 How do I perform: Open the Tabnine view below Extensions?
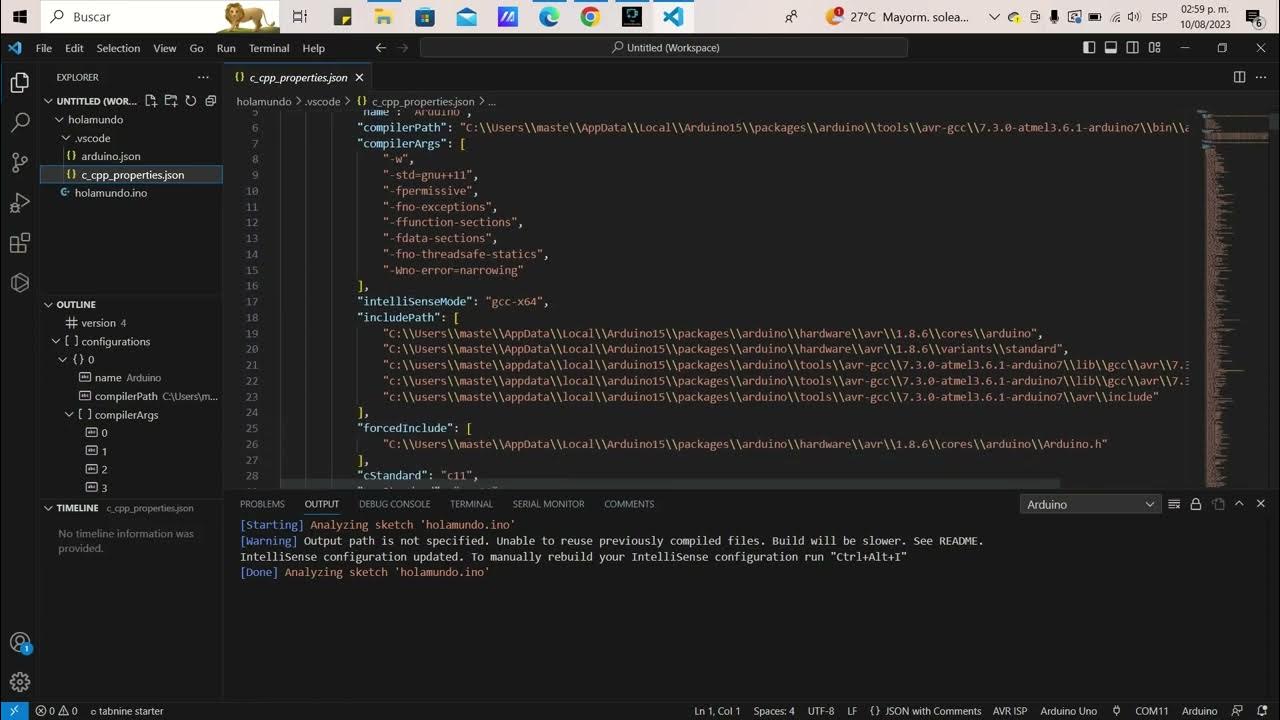[x=19, y=283]
